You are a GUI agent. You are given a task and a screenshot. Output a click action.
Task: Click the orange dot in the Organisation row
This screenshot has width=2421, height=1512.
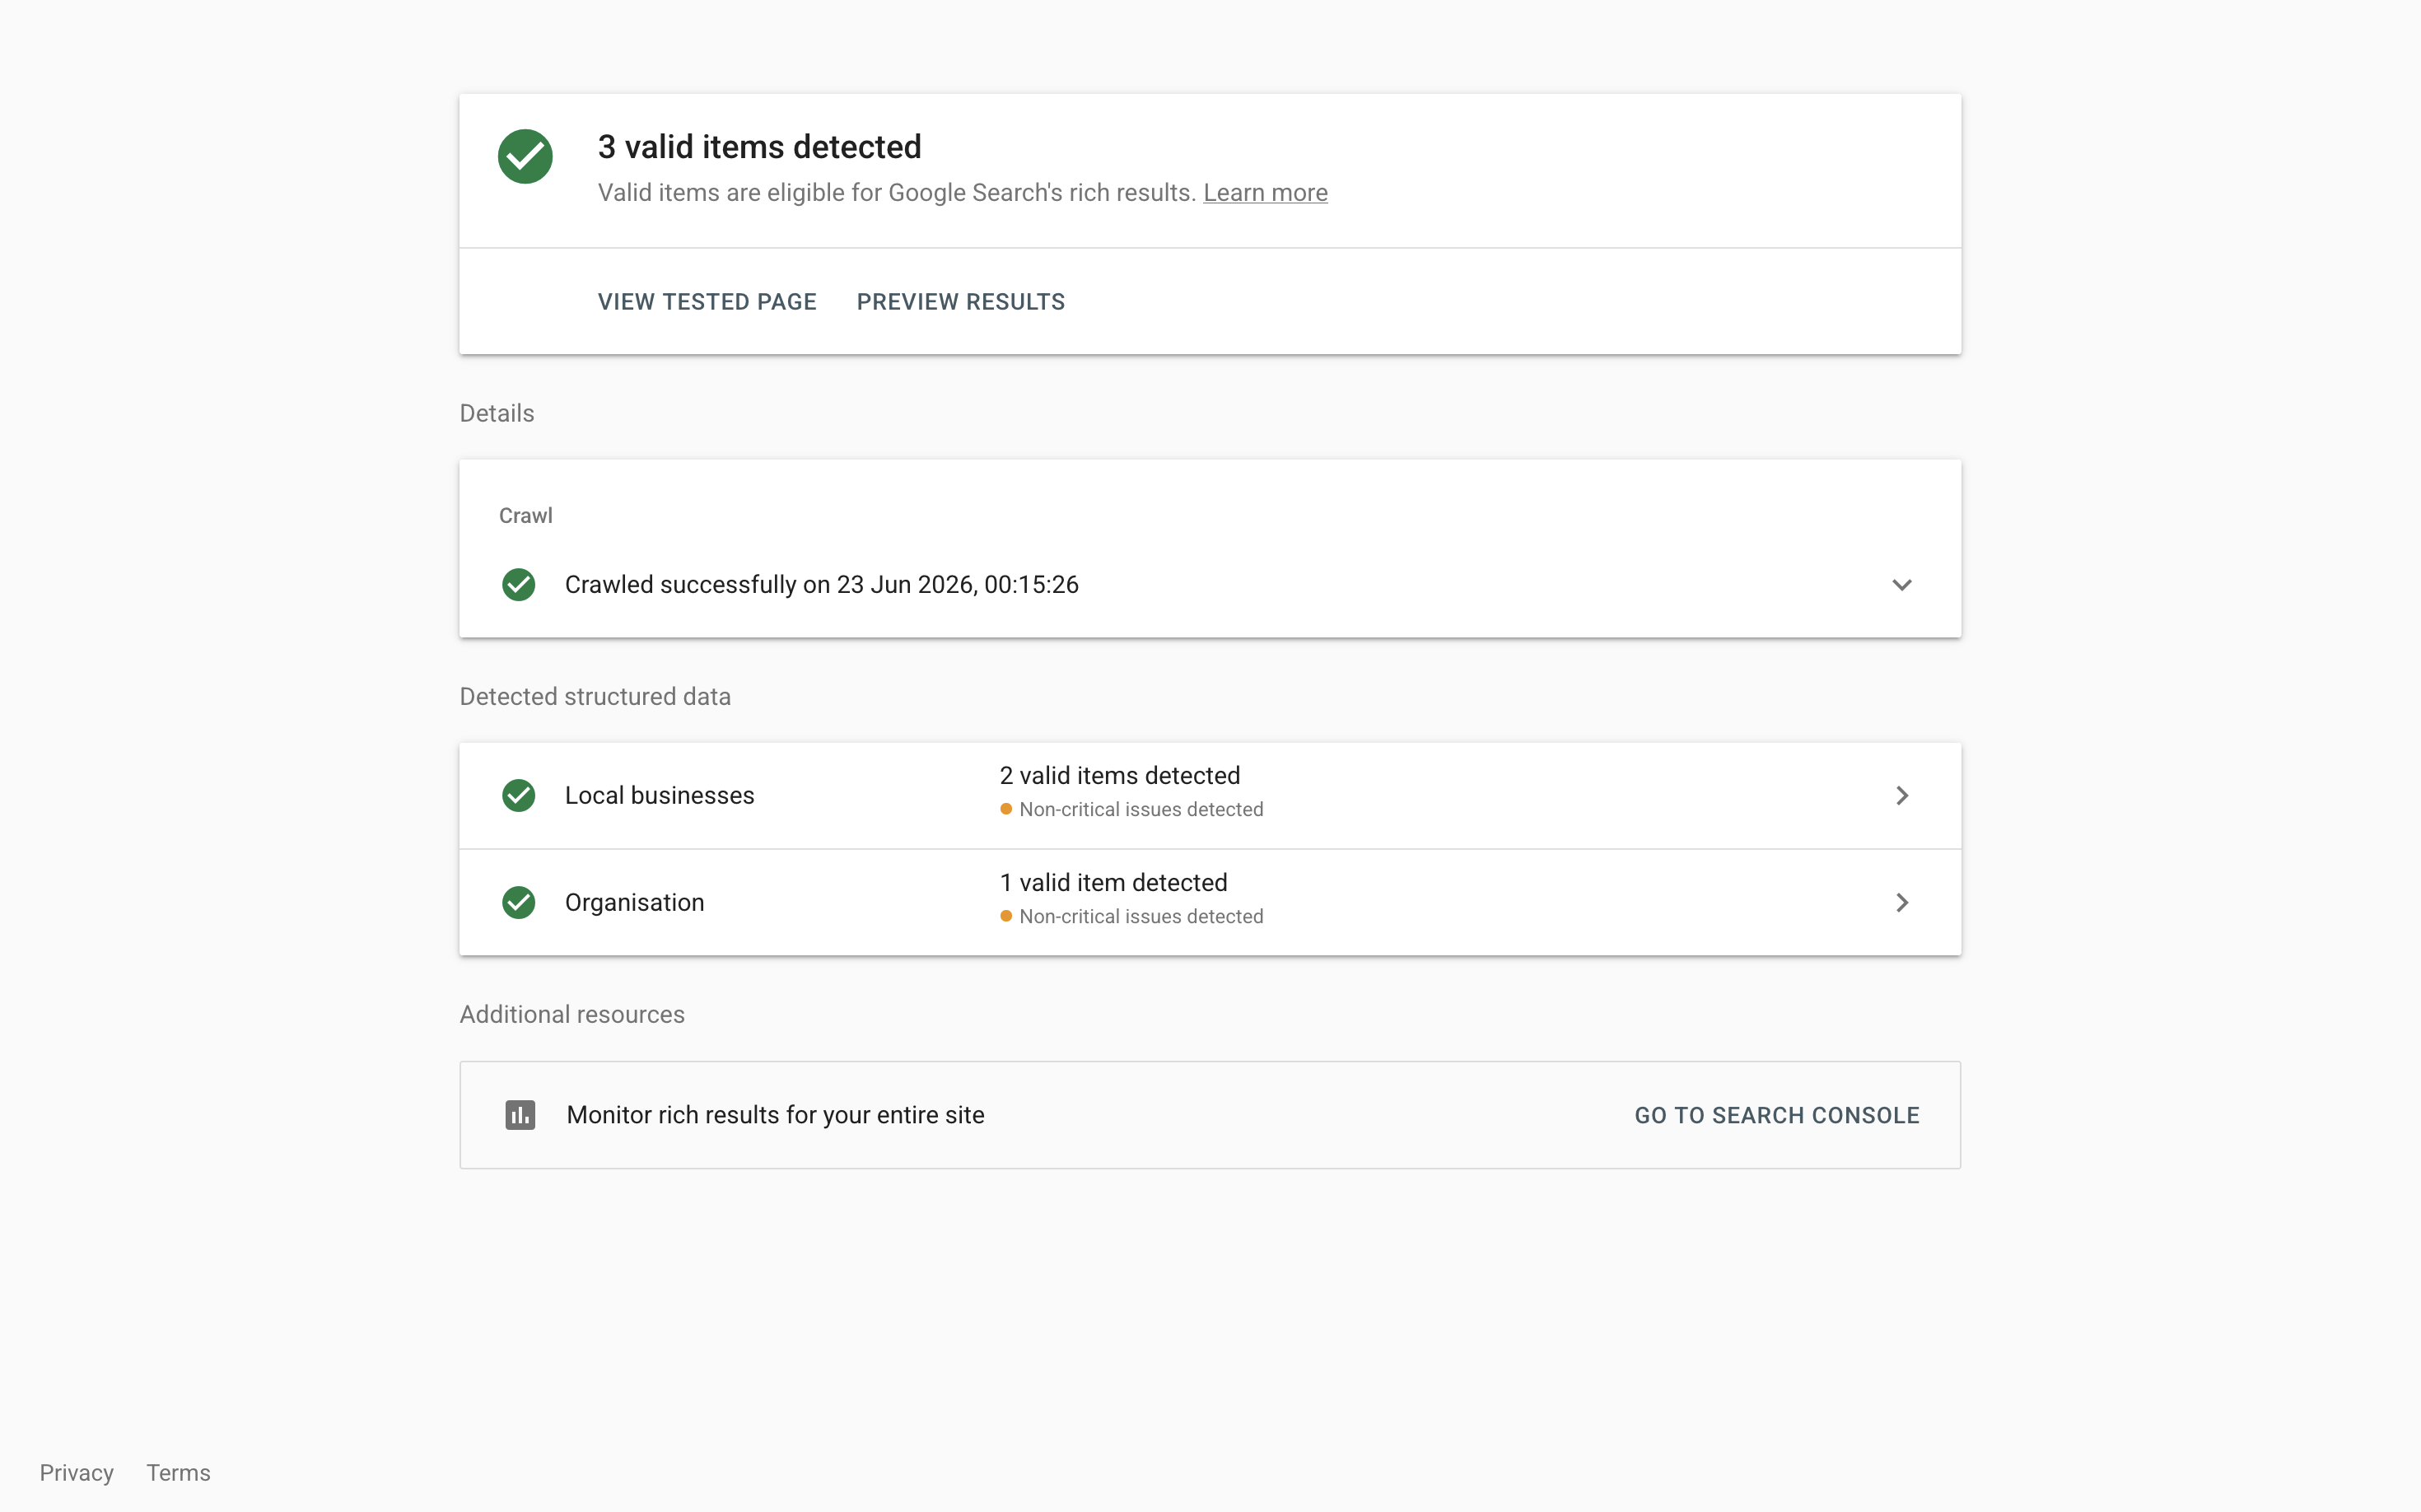(1006, 916)
